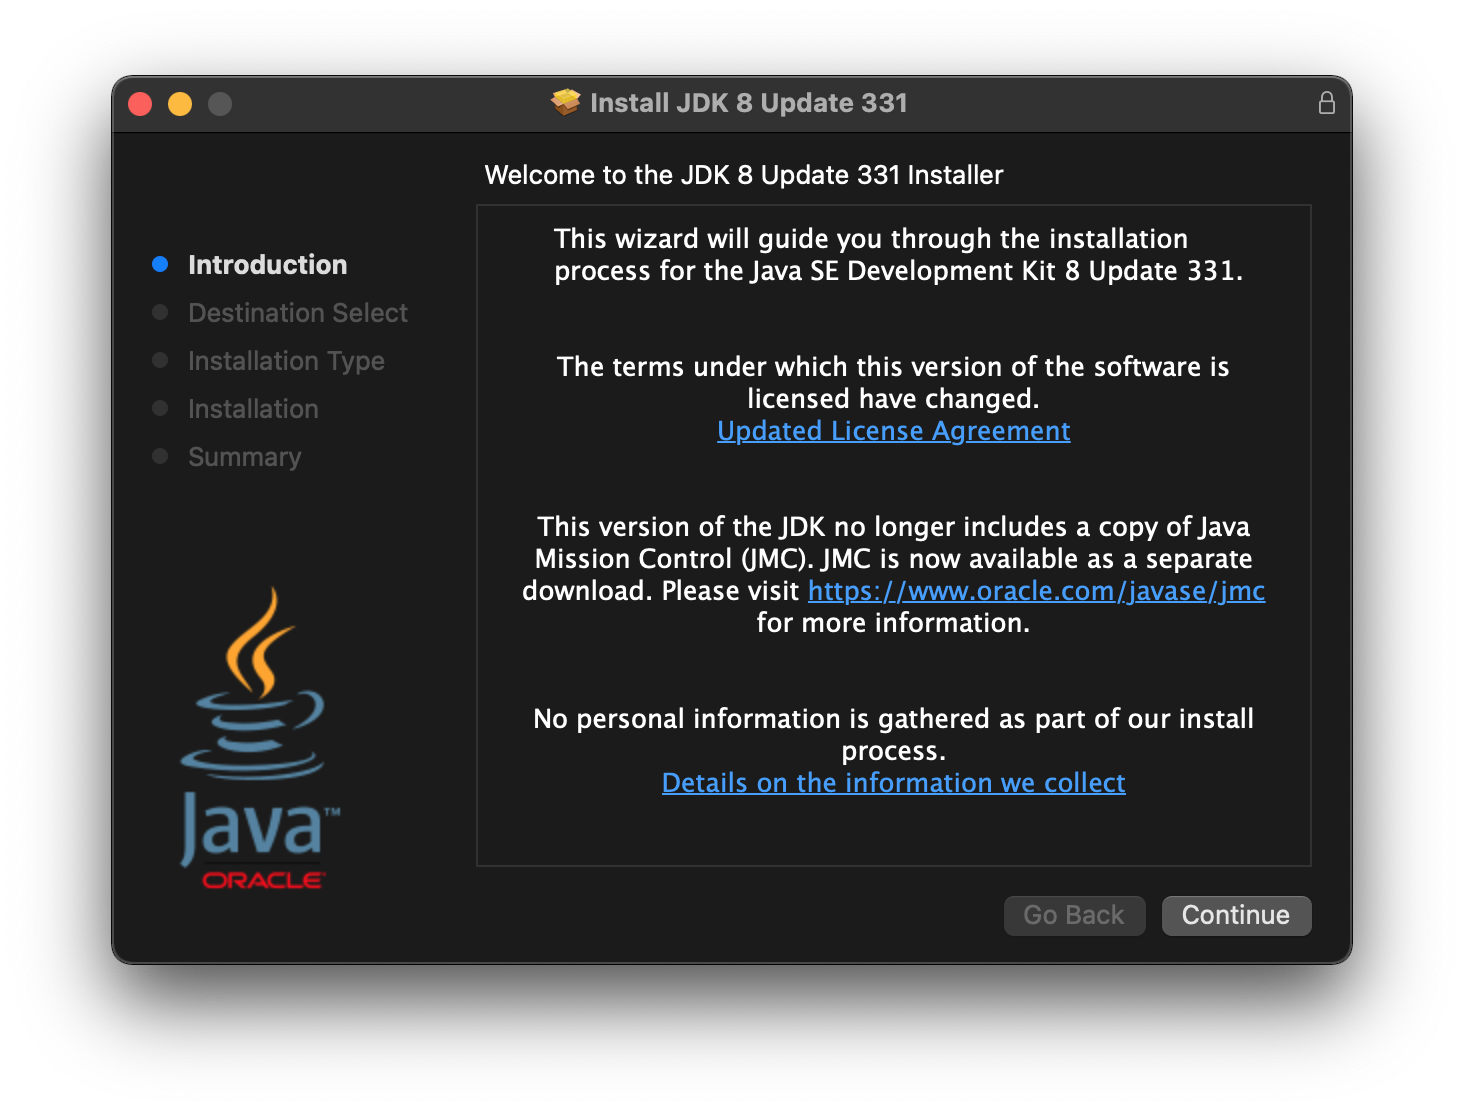This screenshot has height=1112, width=1464.
Task: Click 'No personal information is gathered' paragraph
Action: pyautogui.click(x=894, y=735)
